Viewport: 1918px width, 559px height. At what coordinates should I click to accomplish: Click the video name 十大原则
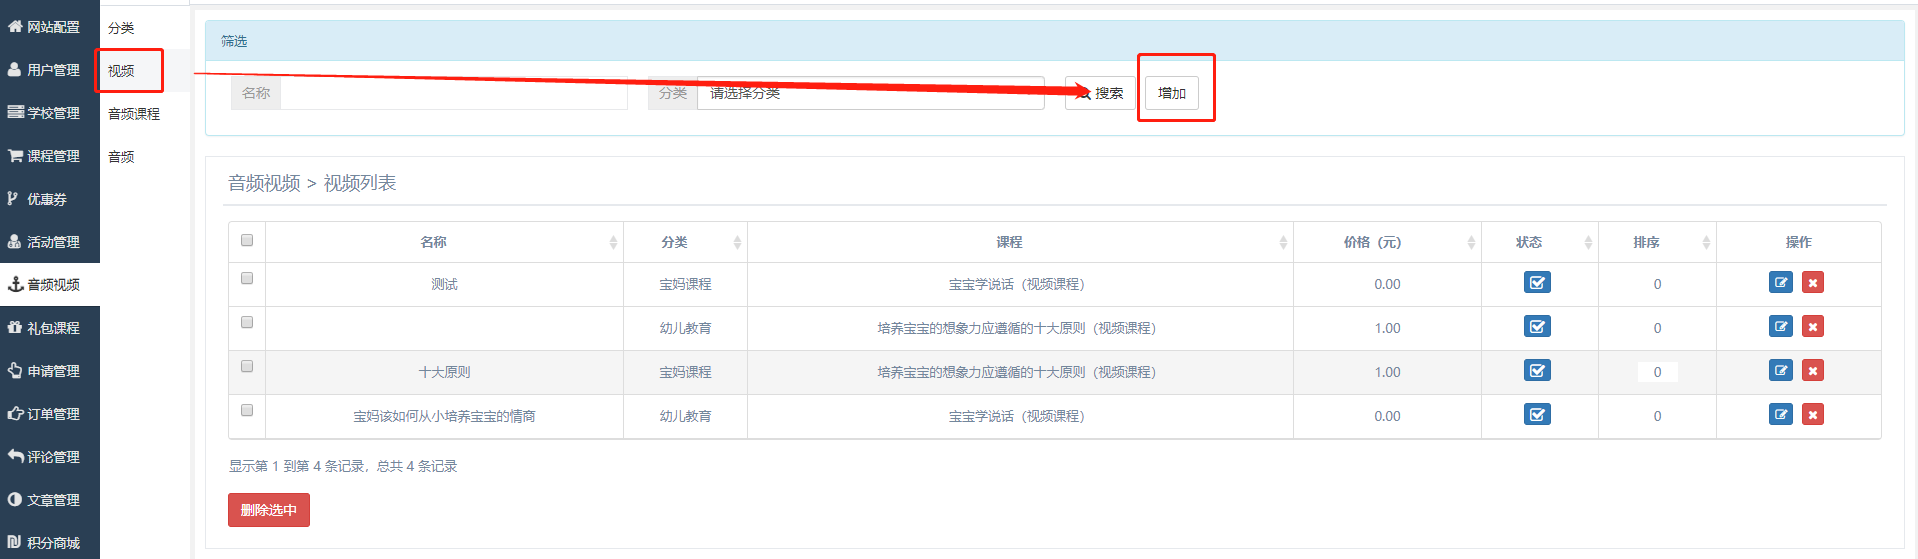(x=444, y=372)
